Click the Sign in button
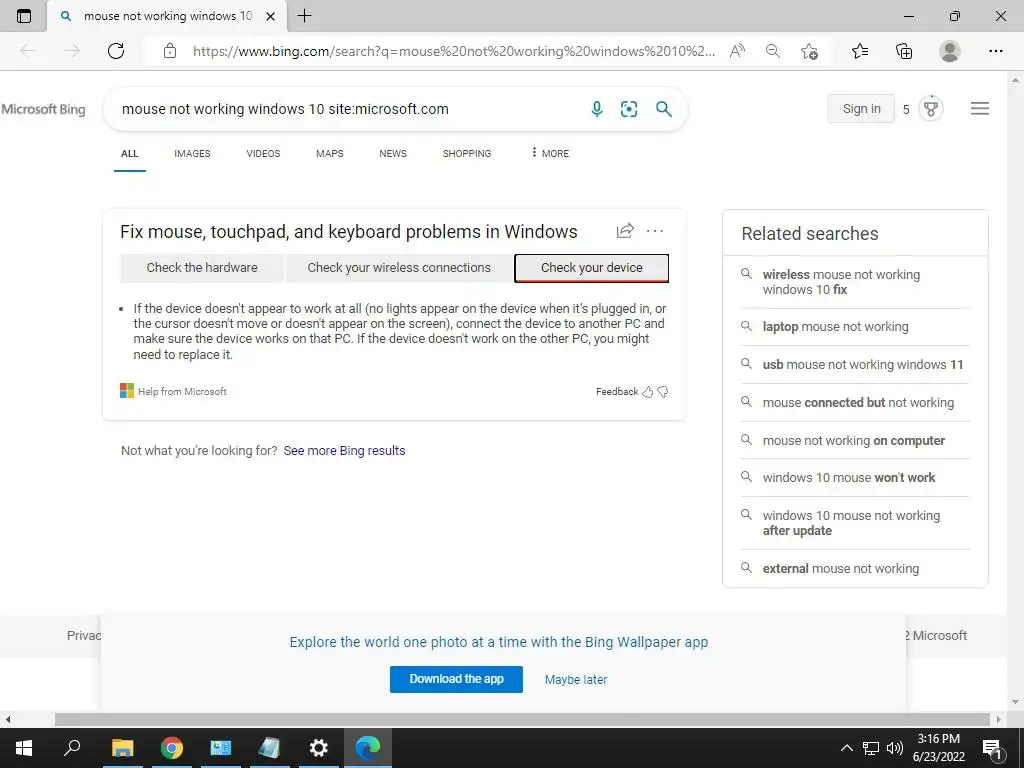 pyautogui.click(x=861, y=108)
